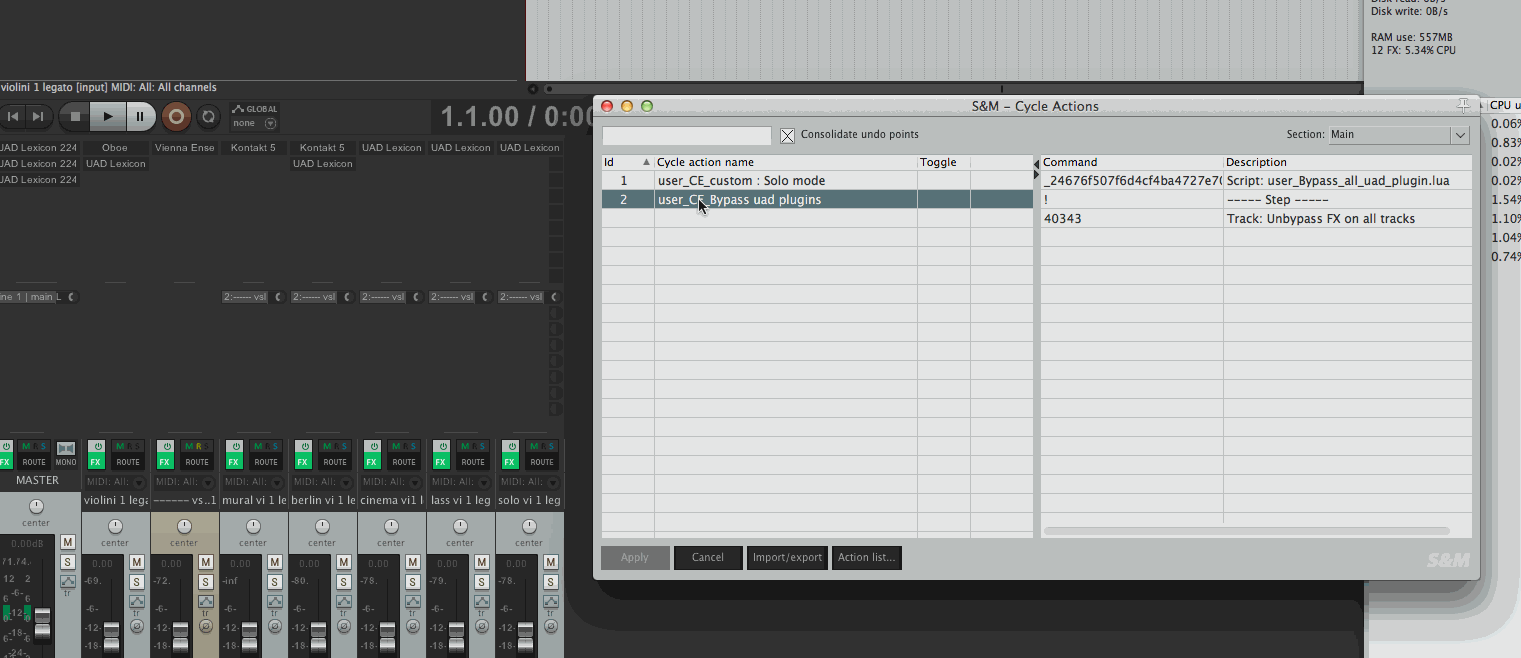Open Oboe FX slot in mixer
This screenshot has width=1521, height=658.
point(115,148)
